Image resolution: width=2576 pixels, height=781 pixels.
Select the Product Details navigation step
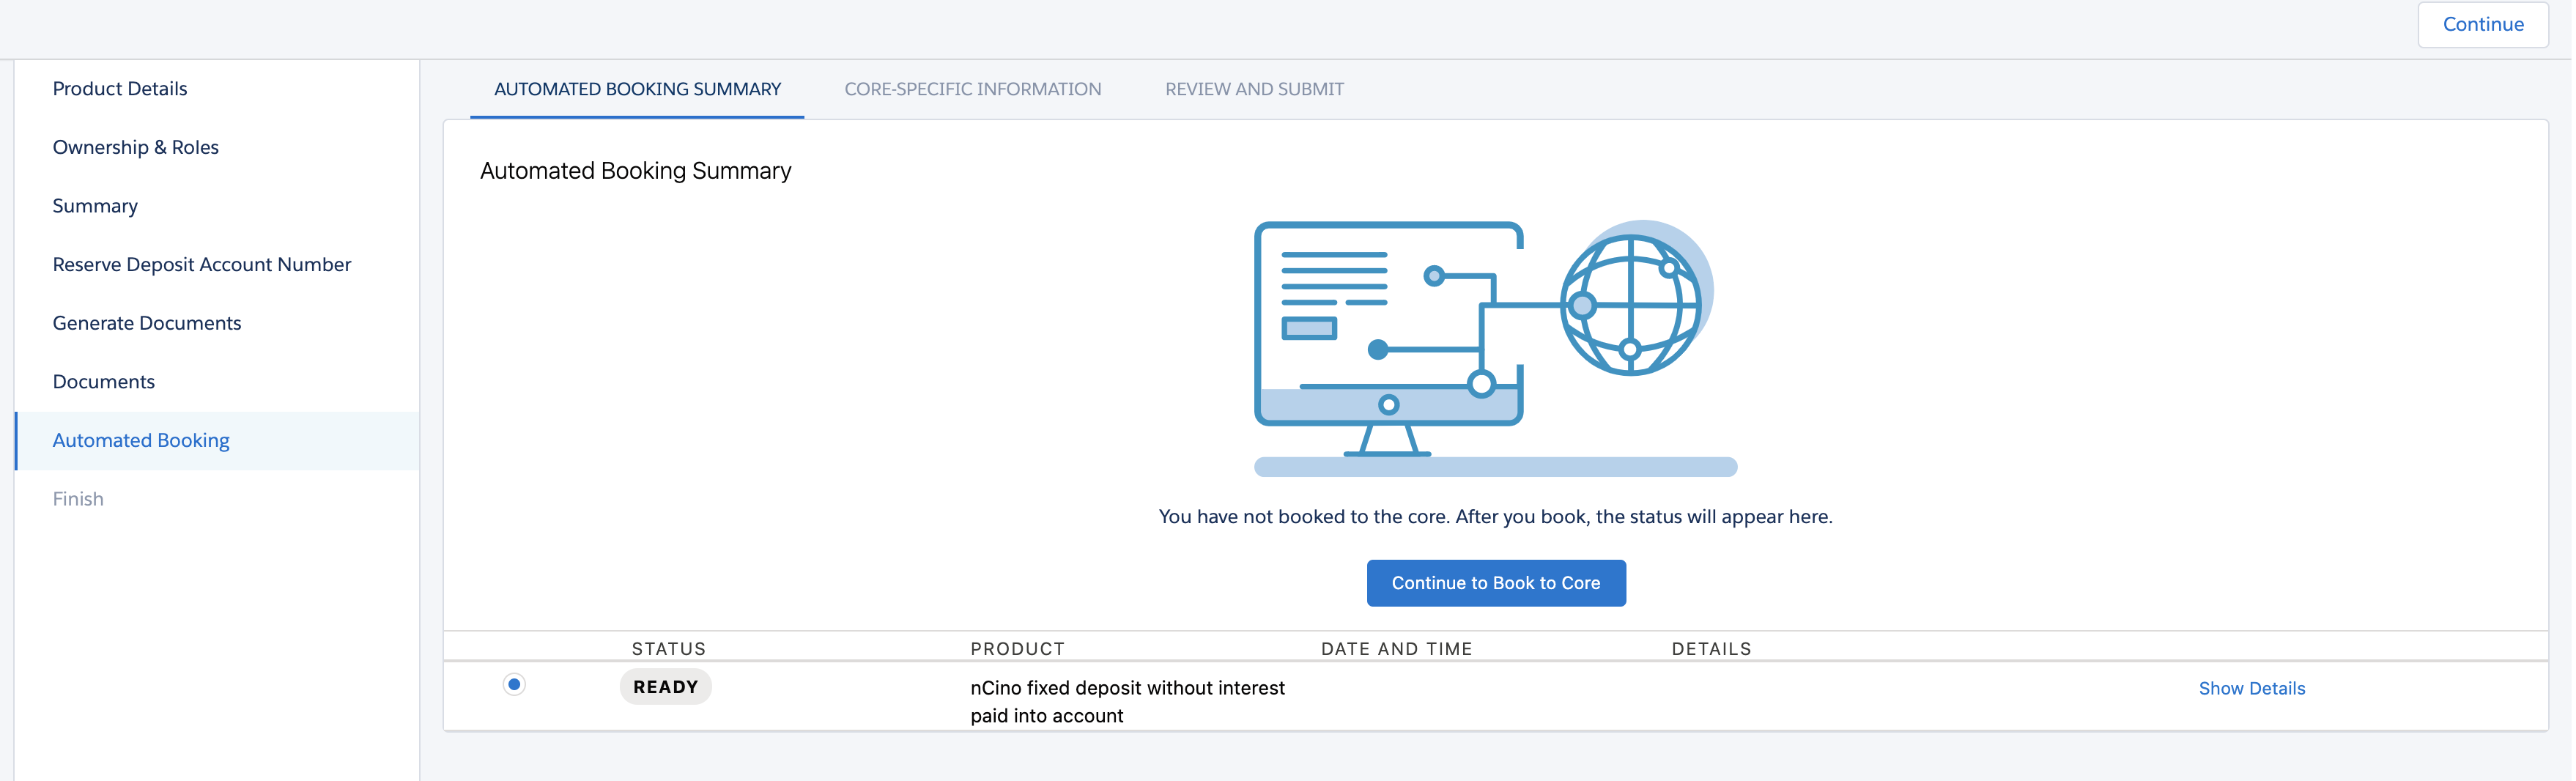pyautogui.click(x=119, y=88)
